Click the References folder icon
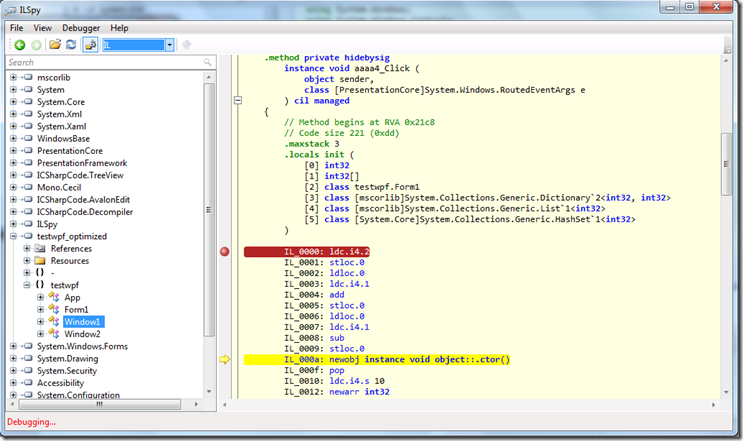This screenshot has width=743, height=441. [41, 248]
